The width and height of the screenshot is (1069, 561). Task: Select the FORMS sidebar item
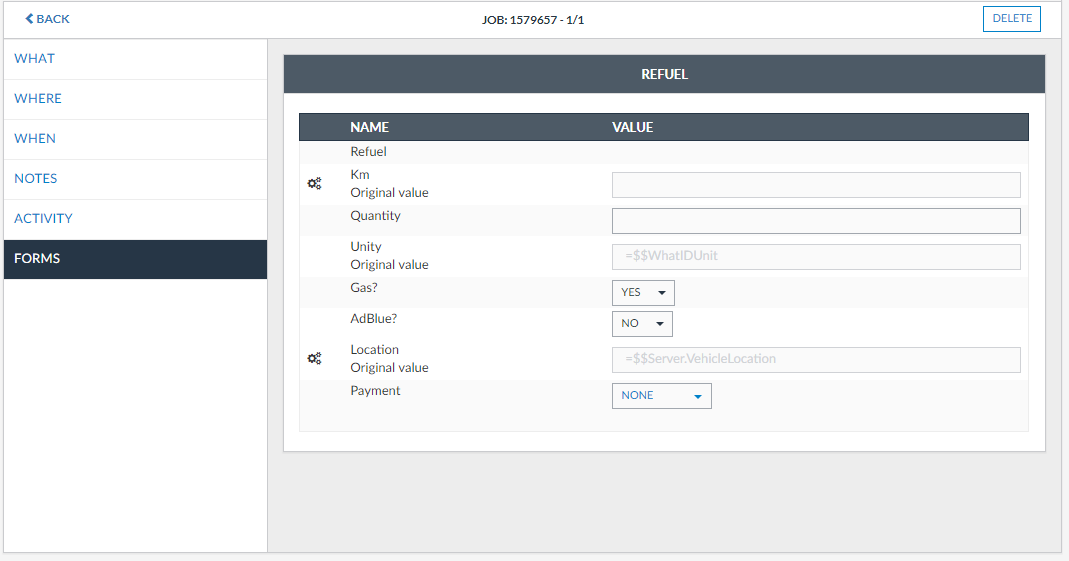click(x=37, y=259)
